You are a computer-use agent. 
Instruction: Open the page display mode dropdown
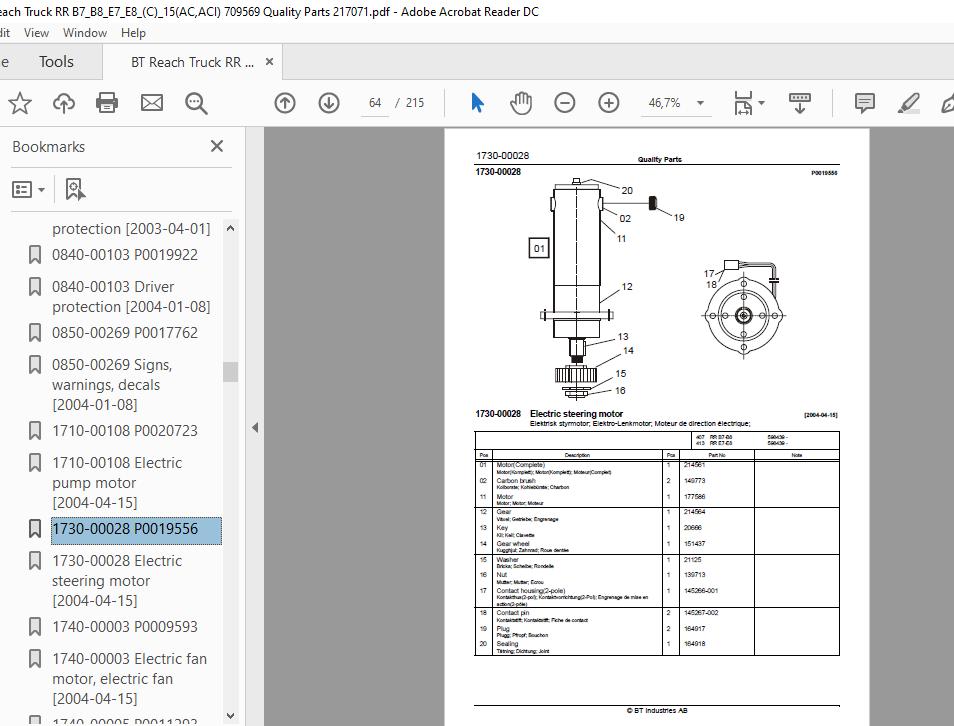pyautogui.click(x=748, y=102)
